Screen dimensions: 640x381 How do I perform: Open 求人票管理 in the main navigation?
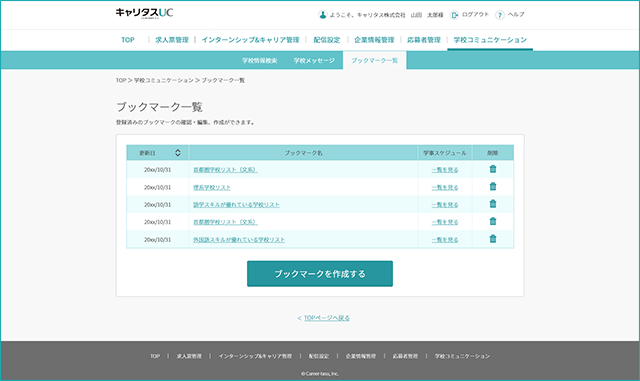tap(172, 40)
